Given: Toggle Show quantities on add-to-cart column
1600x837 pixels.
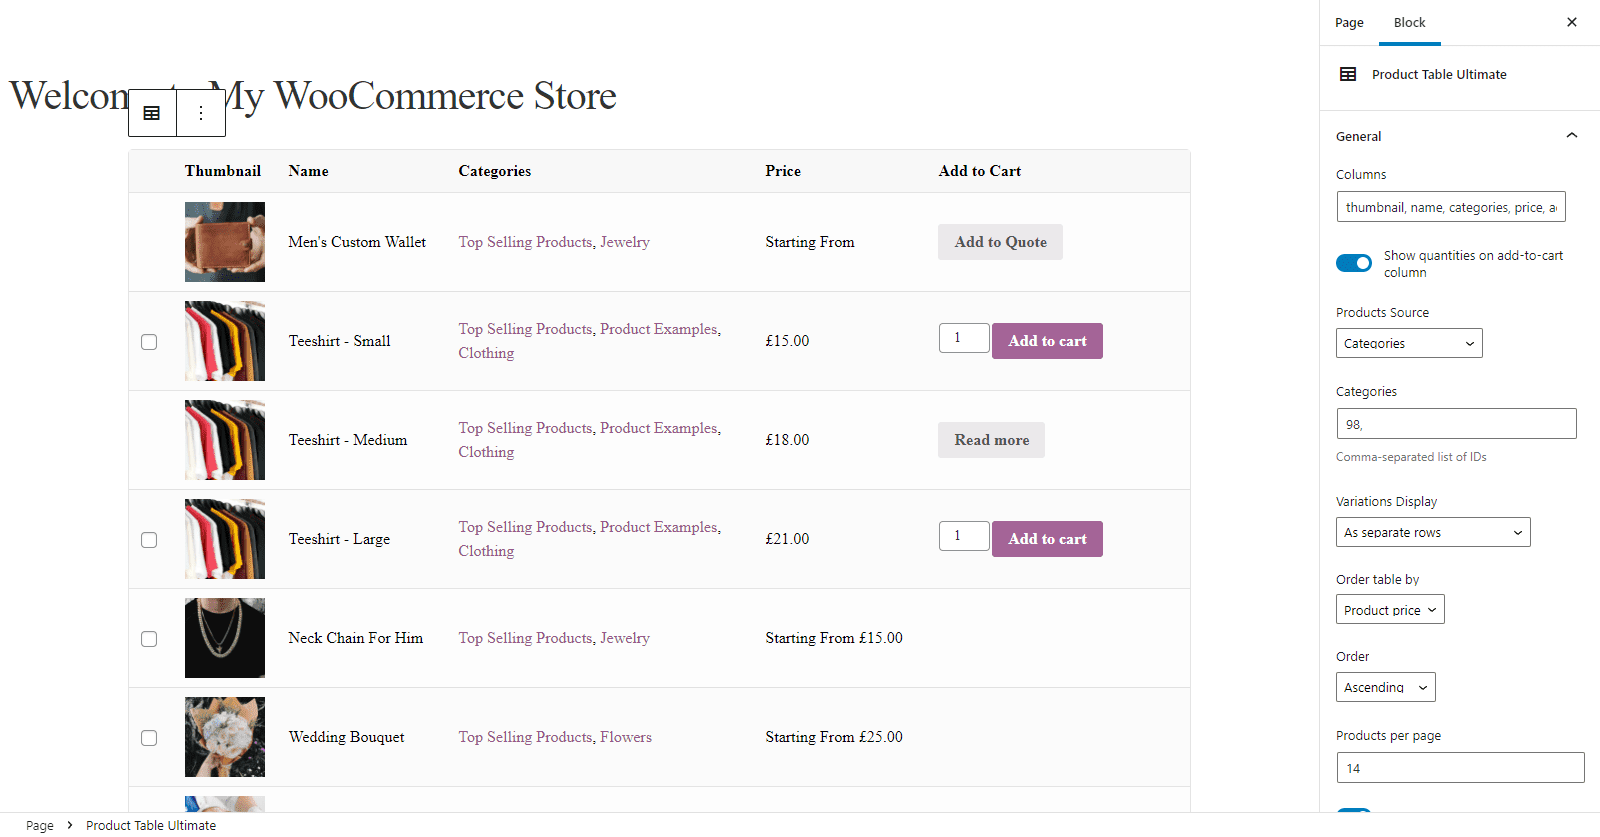Looking at the screenshot, I should pyautogui.click(x=1354, y=263).
